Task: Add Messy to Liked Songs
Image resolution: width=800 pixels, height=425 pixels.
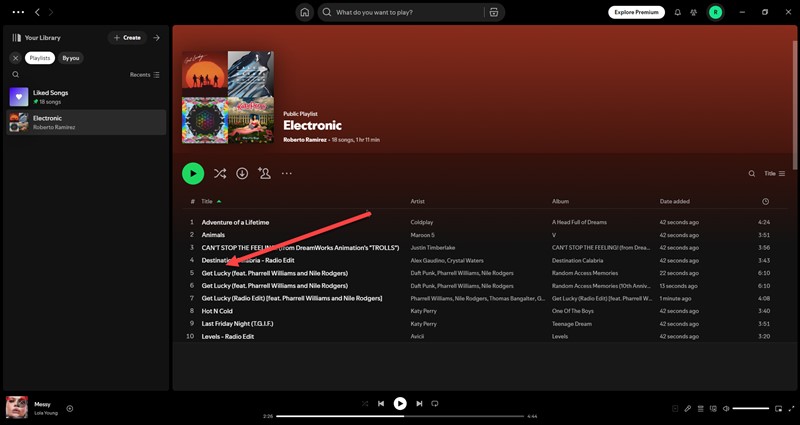Action: pyautogui.click(x=70, y=409)
